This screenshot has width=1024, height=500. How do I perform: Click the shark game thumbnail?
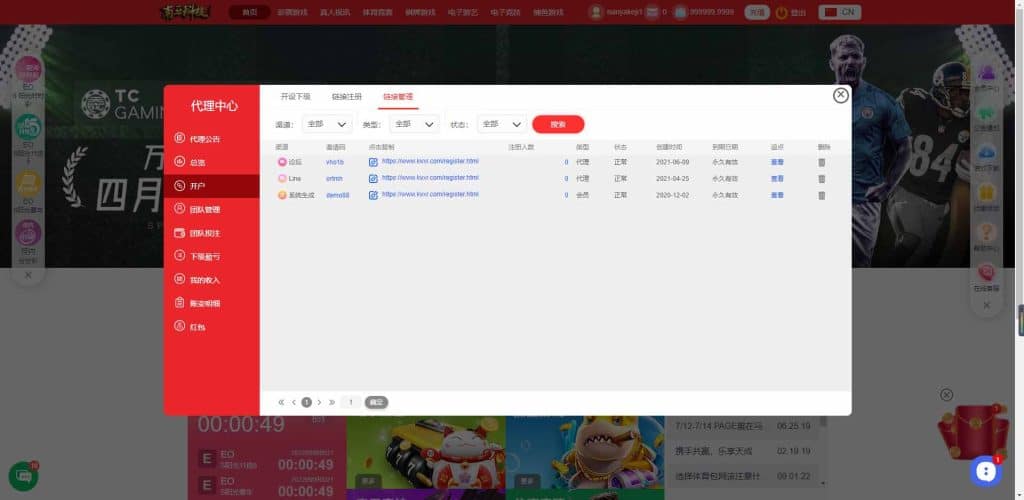coord(585,453)
